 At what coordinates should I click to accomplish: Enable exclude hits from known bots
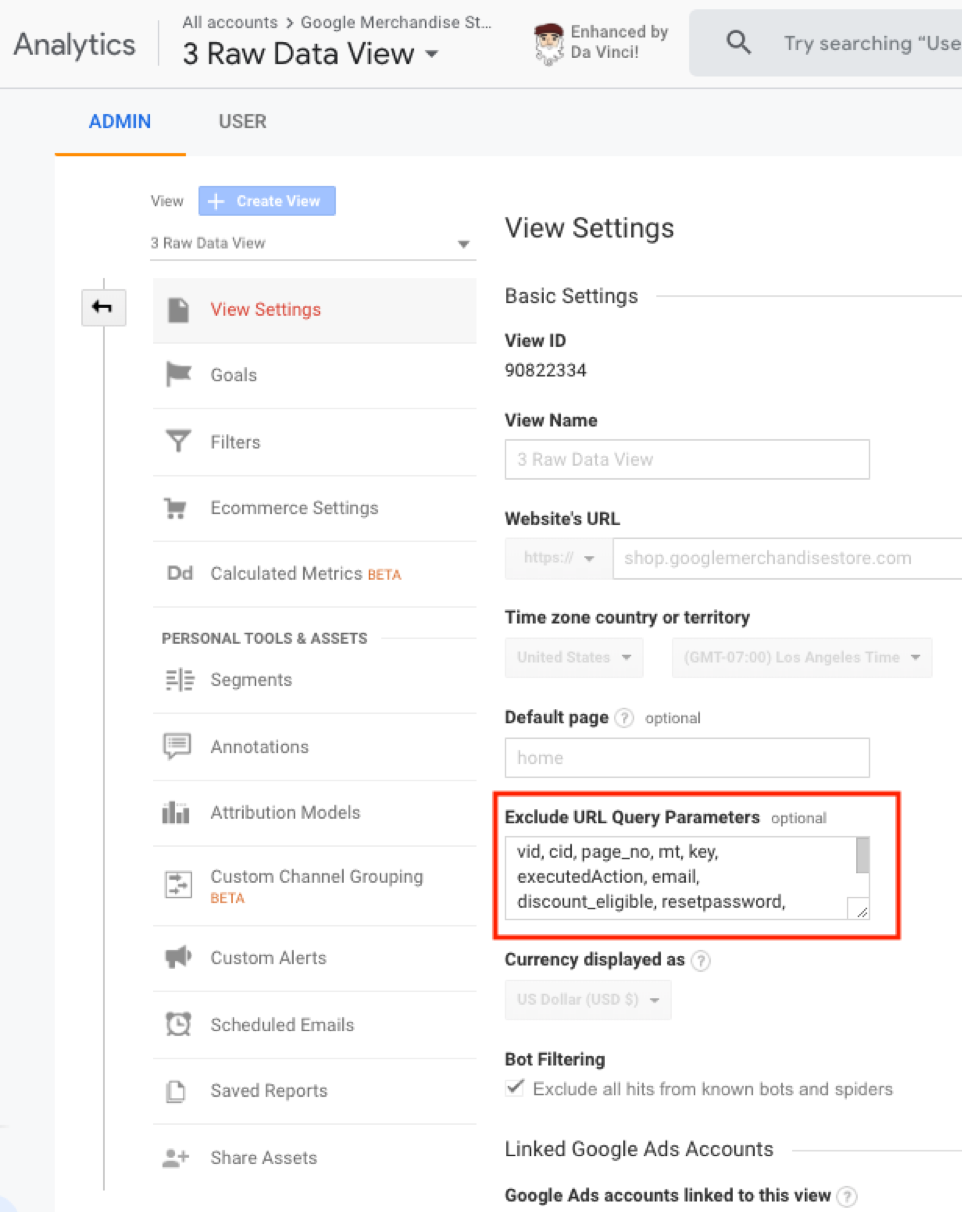514,1088
